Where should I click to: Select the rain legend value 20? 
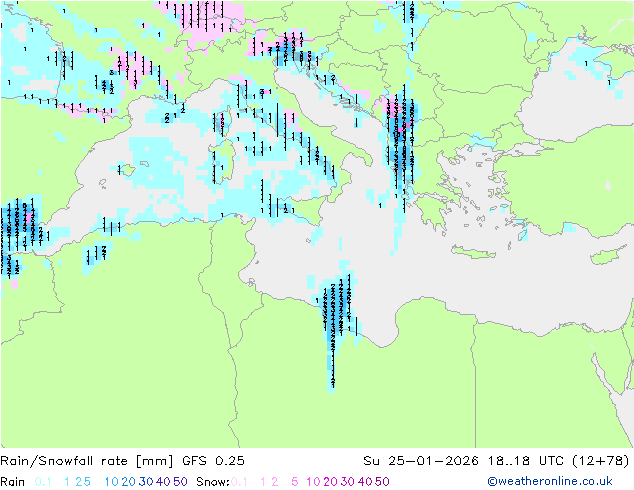click(x=128, y=482)
